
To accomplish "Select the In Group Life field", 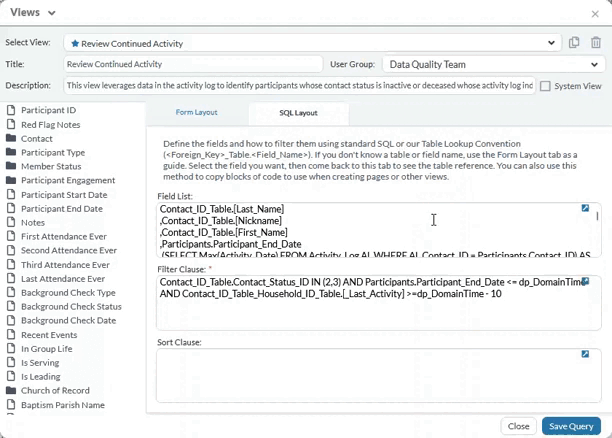I will click(x=46, y=349).
